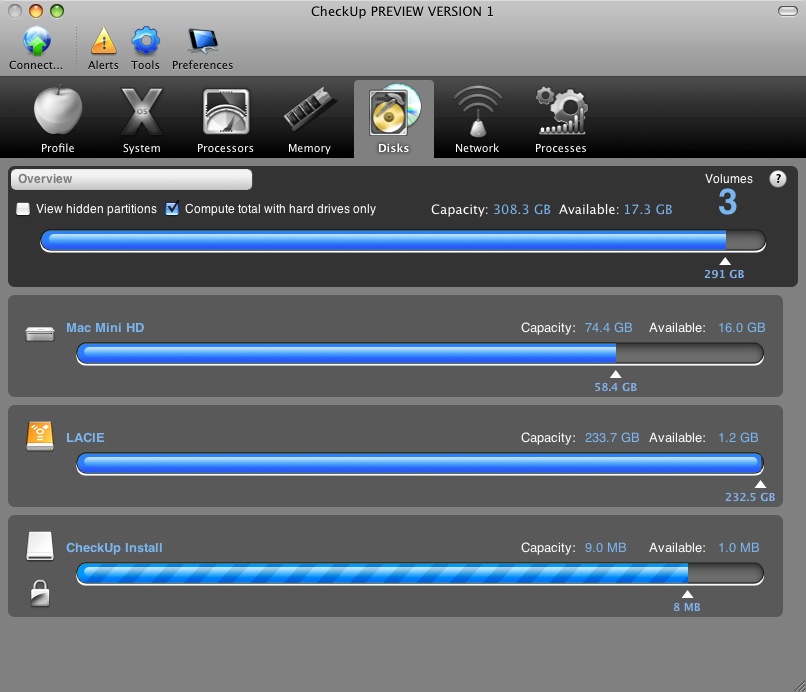Screen dimensions: 806x692
Task: Click the 291 GB used marker
Action: (724, 269)
